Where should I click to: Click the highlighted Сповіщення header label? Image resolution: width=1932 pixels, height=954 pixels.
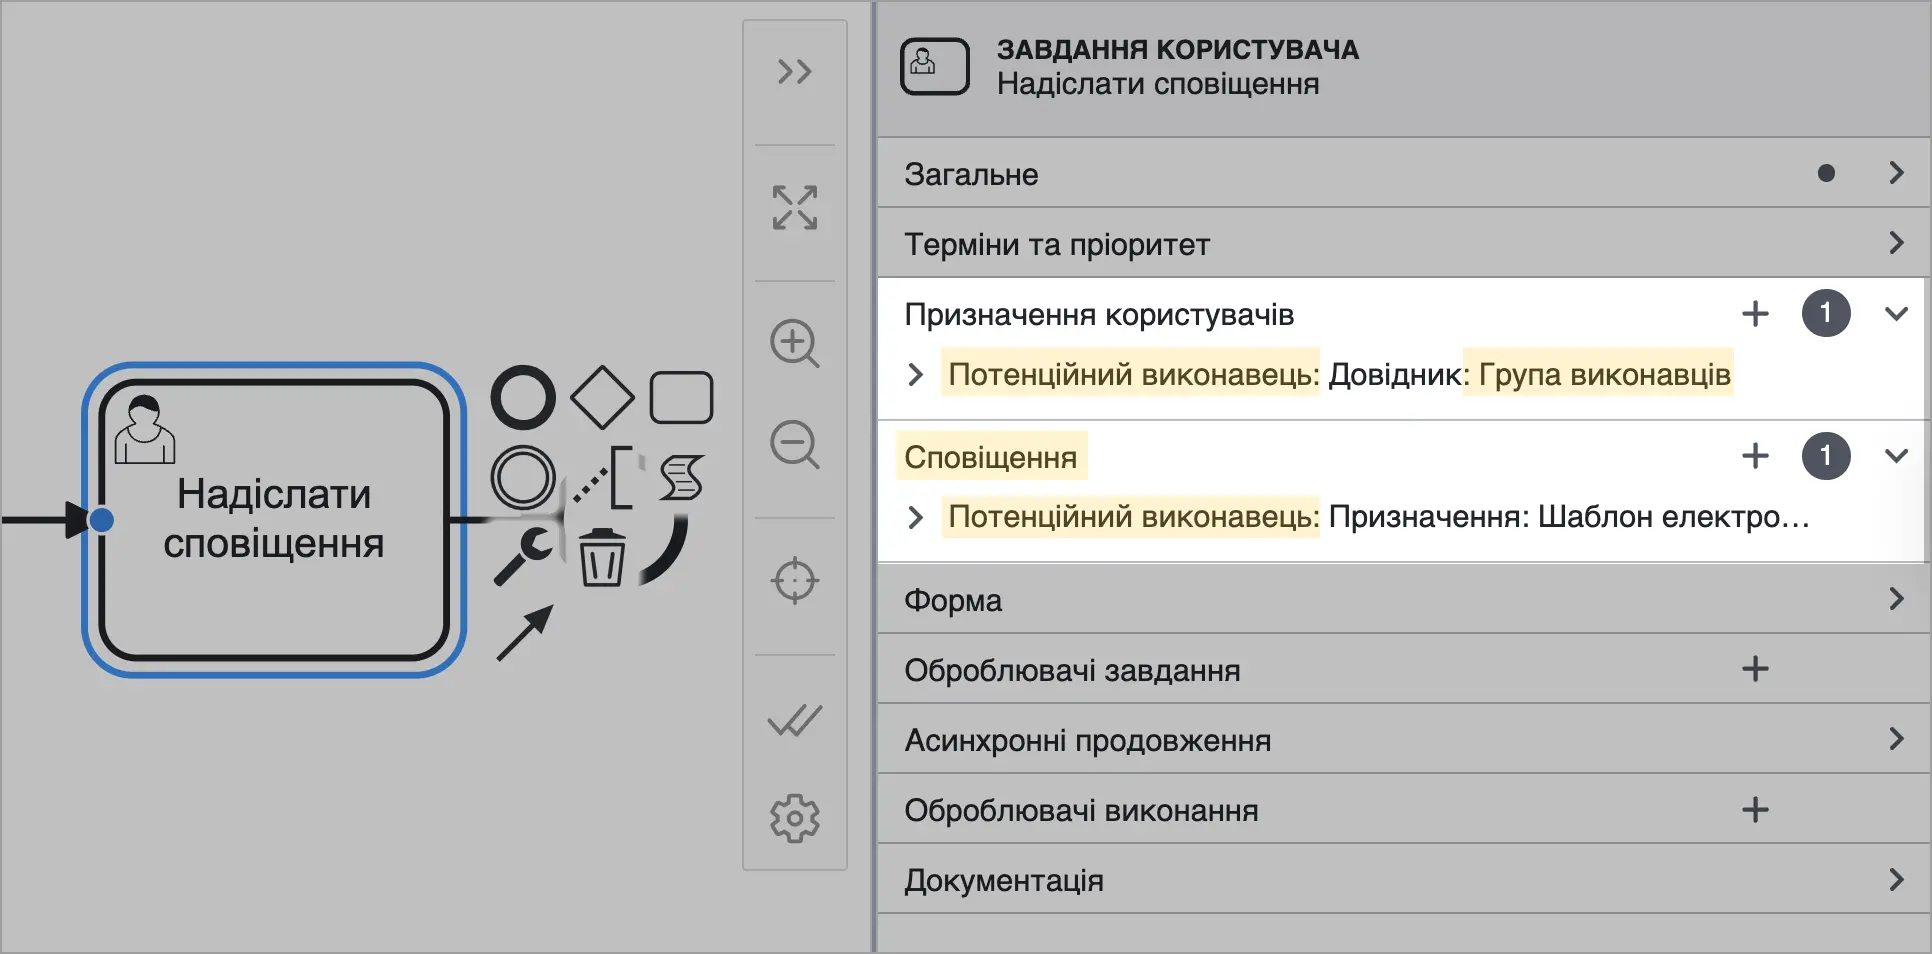click(991, 457)
